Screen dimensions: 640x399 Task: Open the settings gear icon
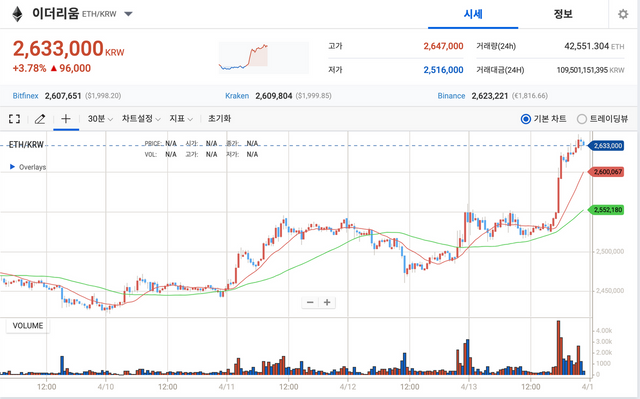623,14
